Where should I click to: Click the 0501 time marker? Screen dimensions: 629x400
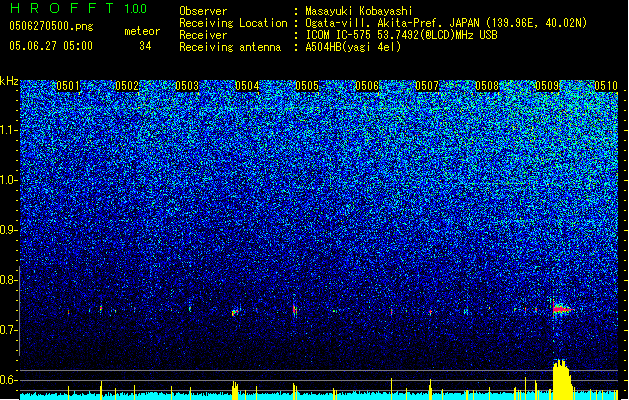[68, 86]
